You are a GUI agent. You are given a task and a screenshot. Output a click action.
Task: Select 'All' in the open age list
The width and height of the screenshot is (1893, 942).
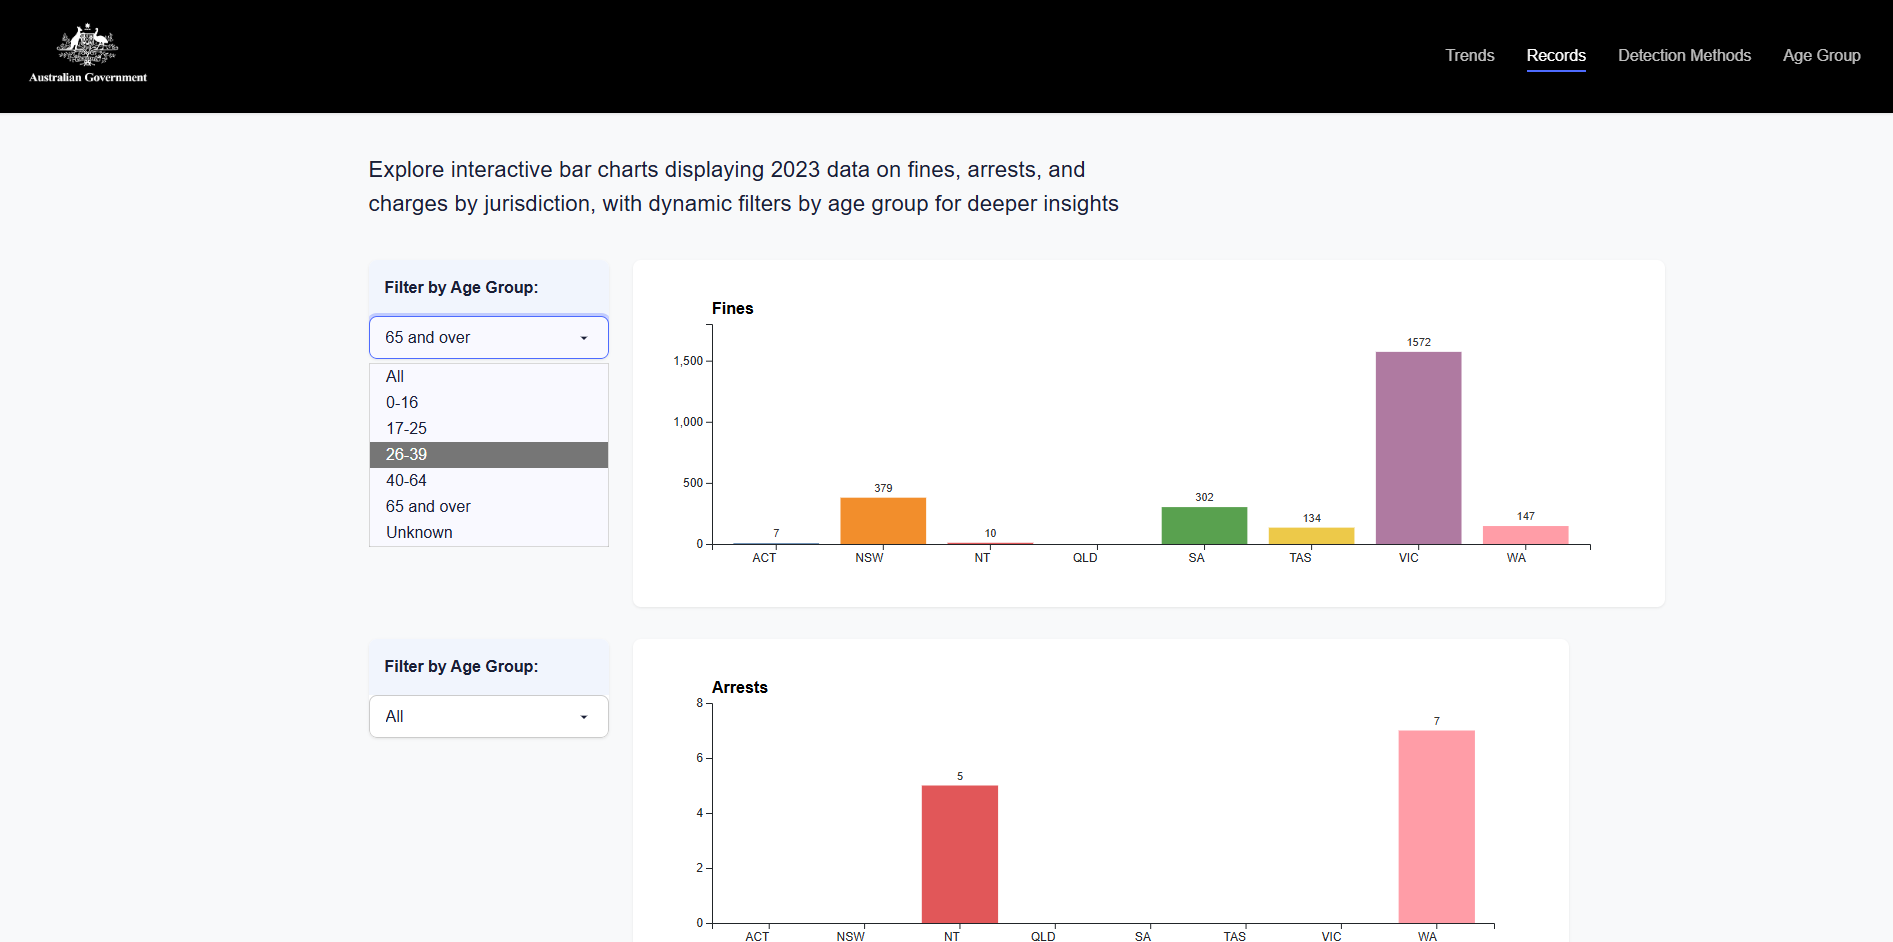395,377
